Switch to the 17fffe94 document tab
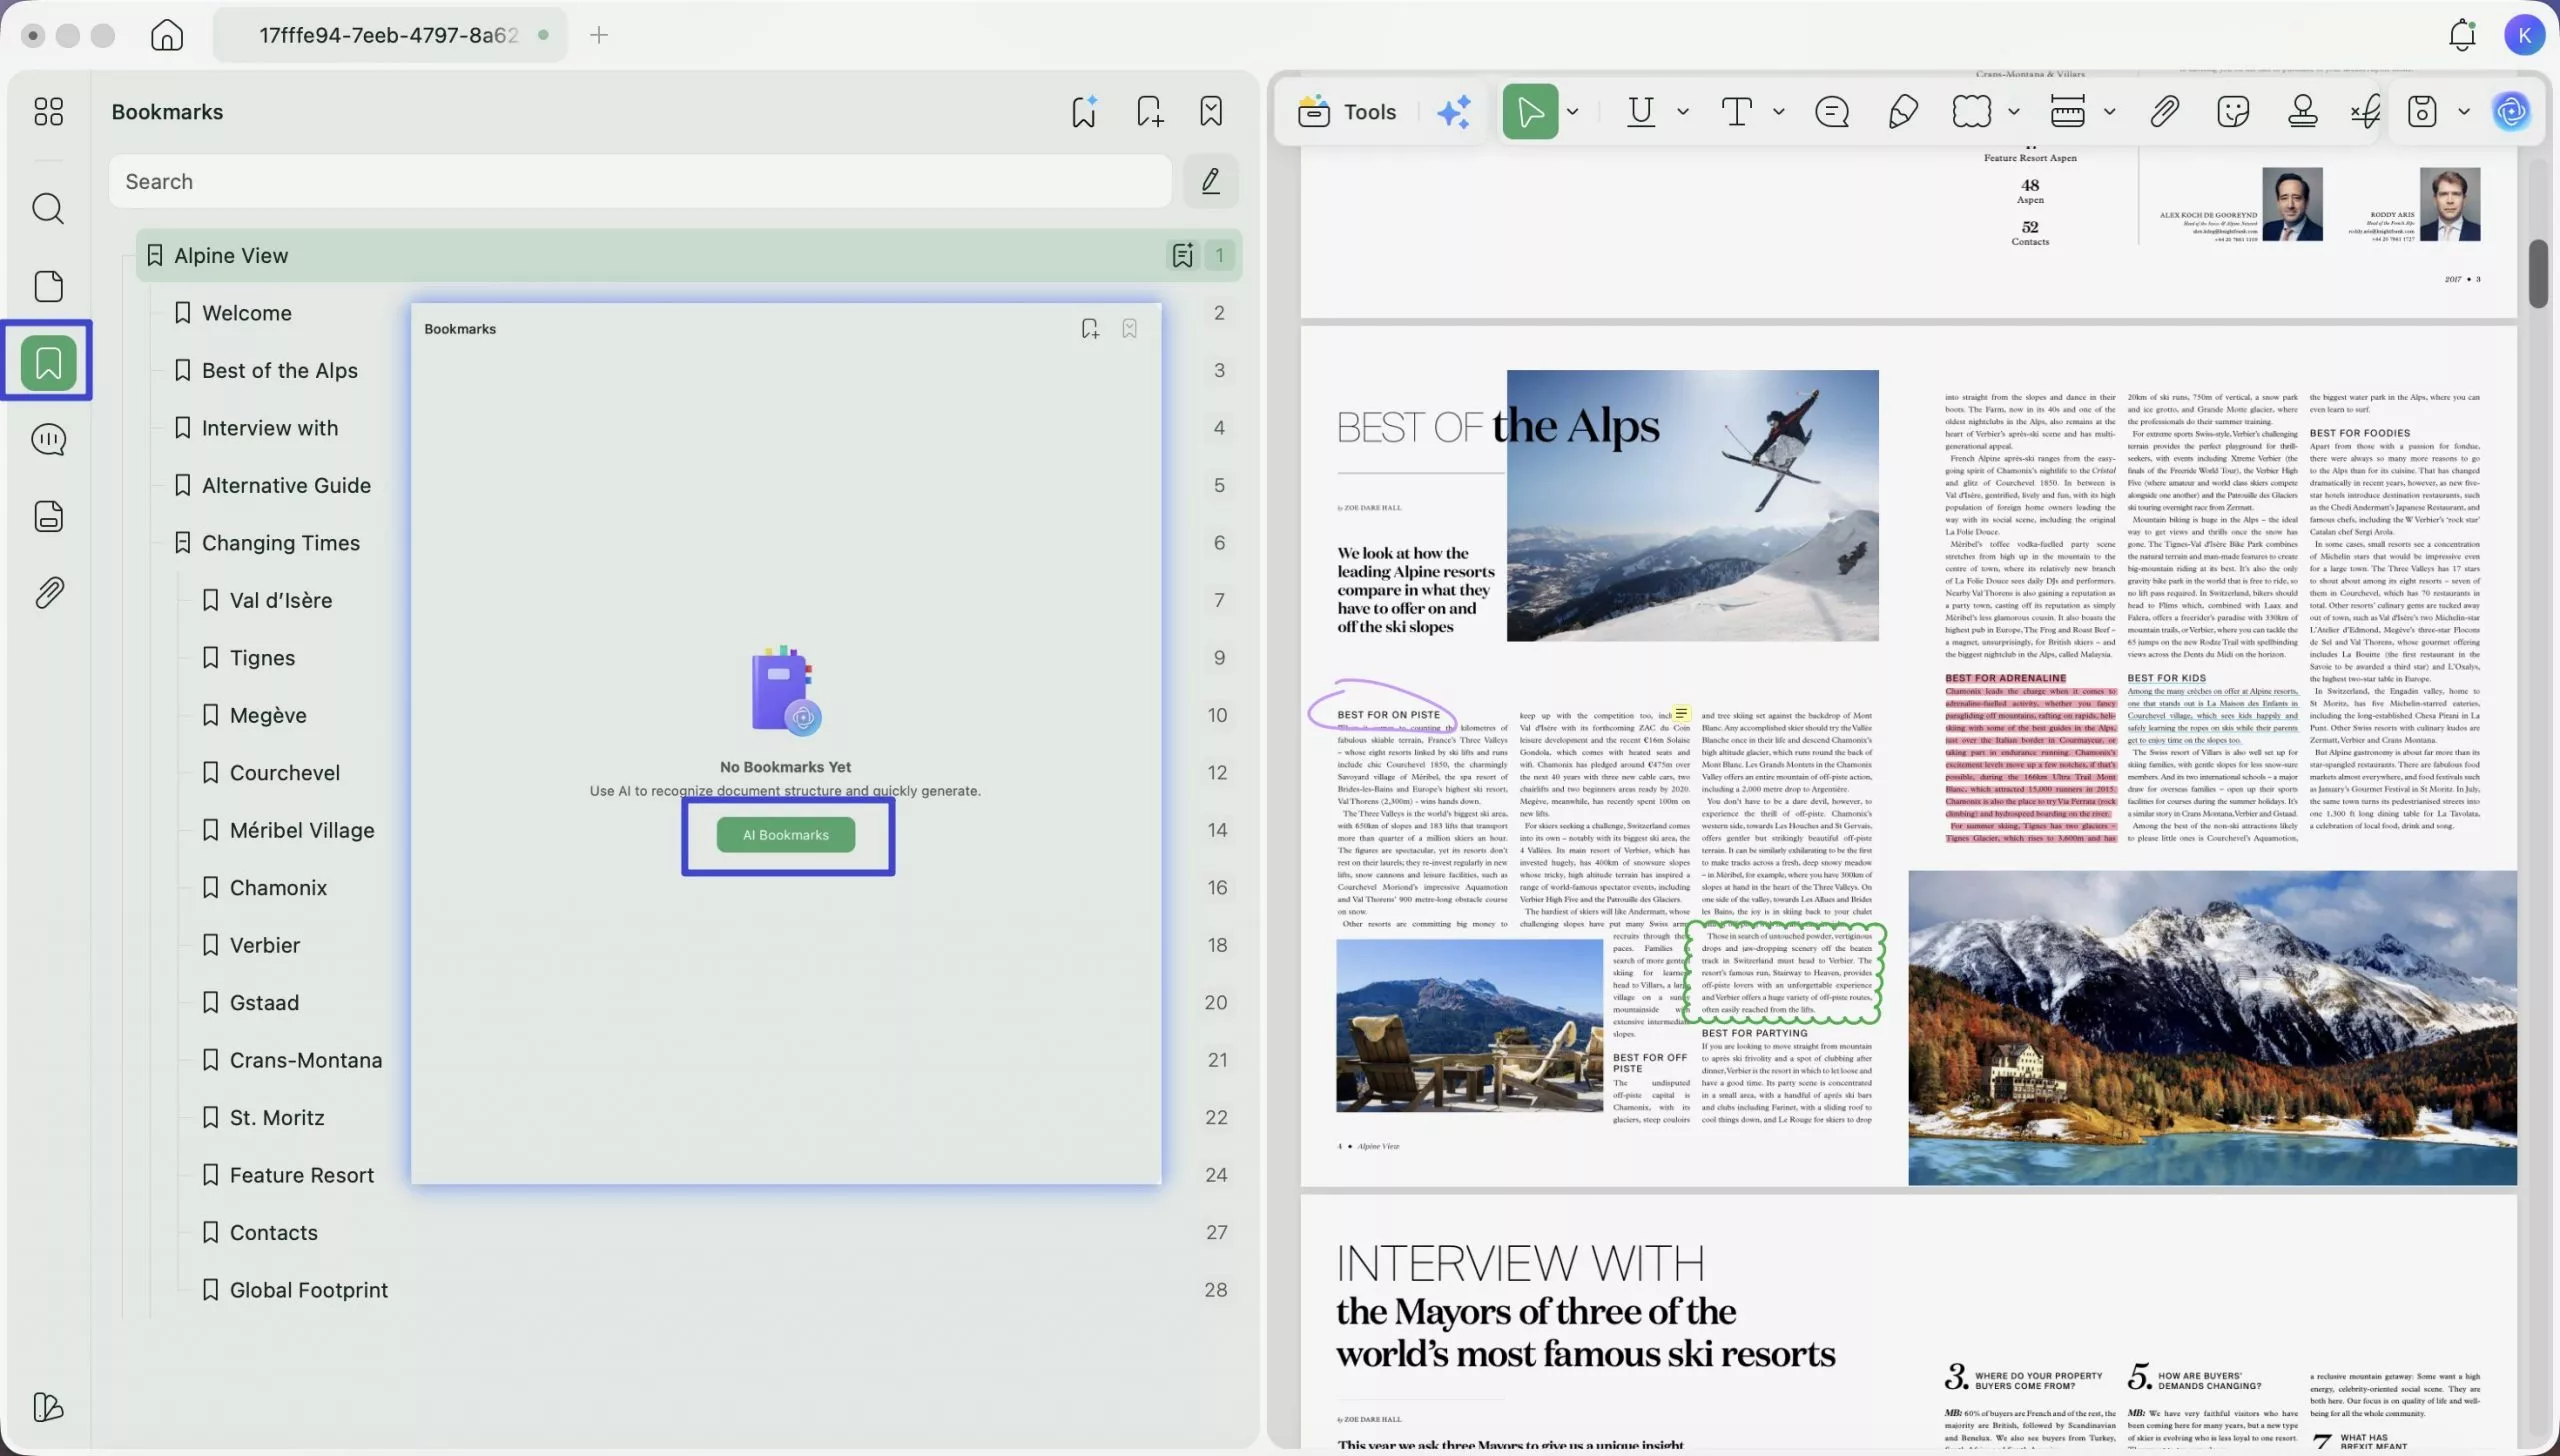This screenshot has height=1456, width=2560. [x=390, y=34]
